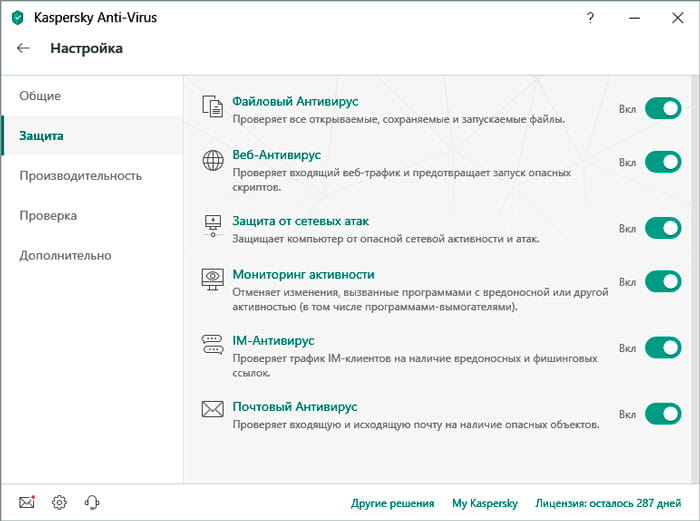The width and height of the screenshot is (700, 521).
Task: Open settings gear icon in footer
Action: tap(59, 502)
